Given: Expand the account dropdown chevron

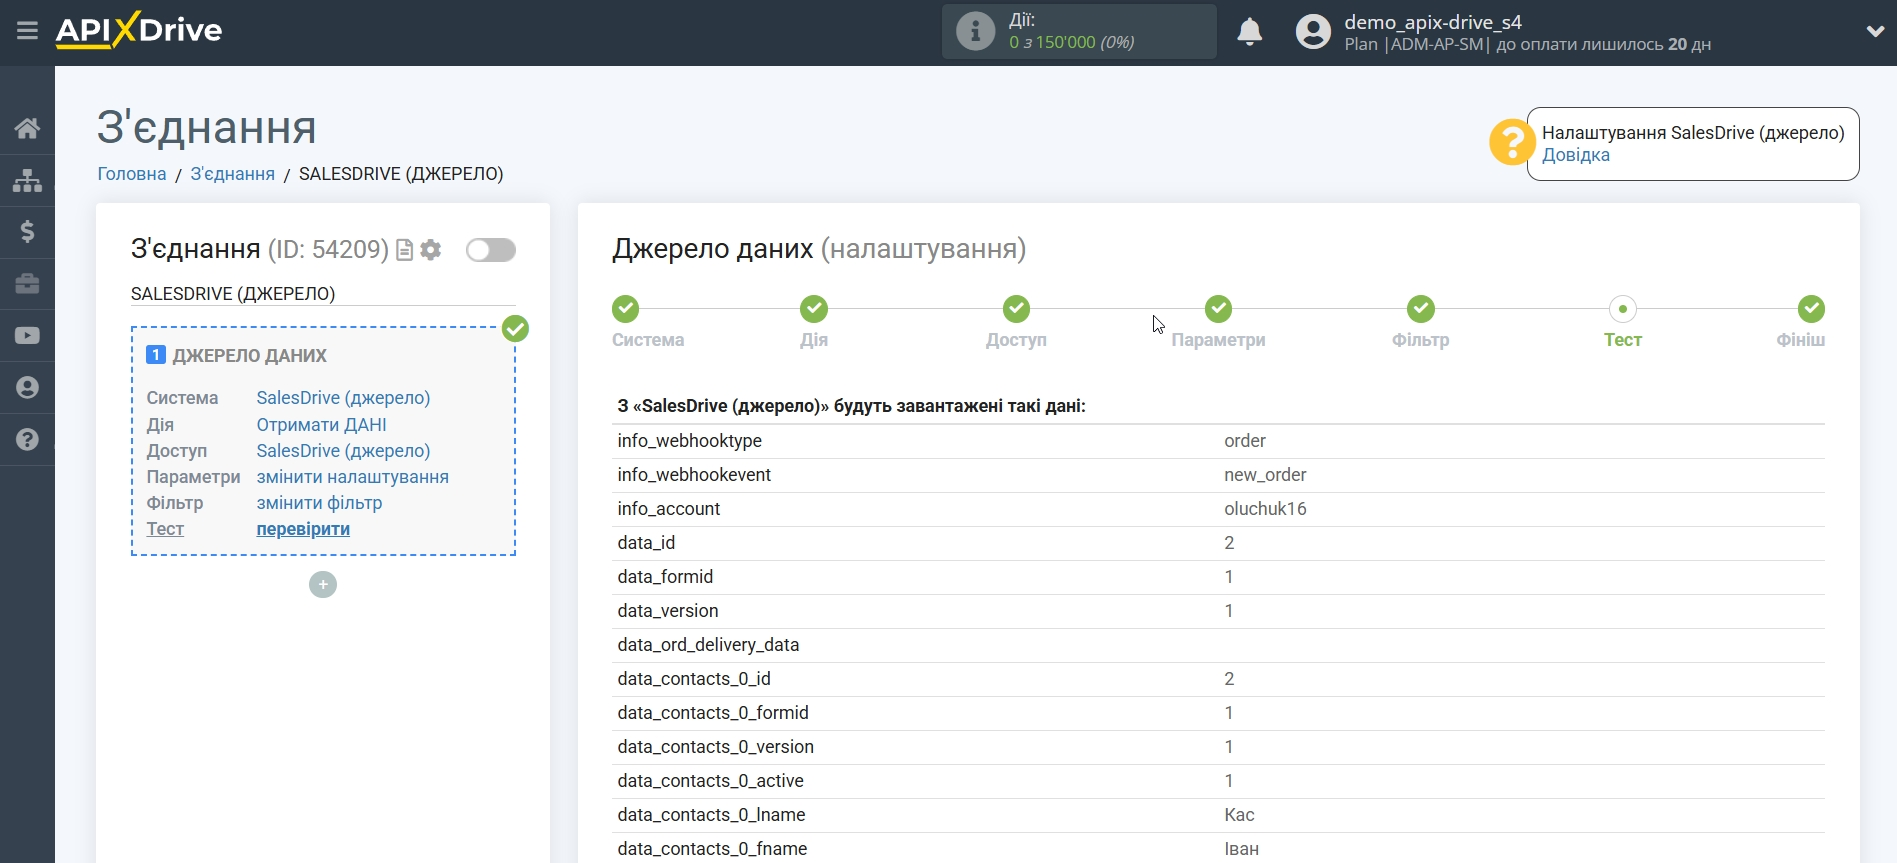Looking at the screenshot, I should coord(1875,31).
